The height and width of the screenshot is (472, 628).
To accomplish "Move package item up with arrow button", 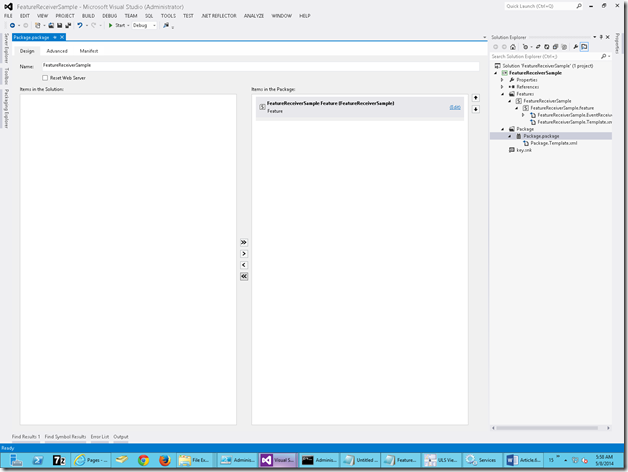I will tap(475, 98).
